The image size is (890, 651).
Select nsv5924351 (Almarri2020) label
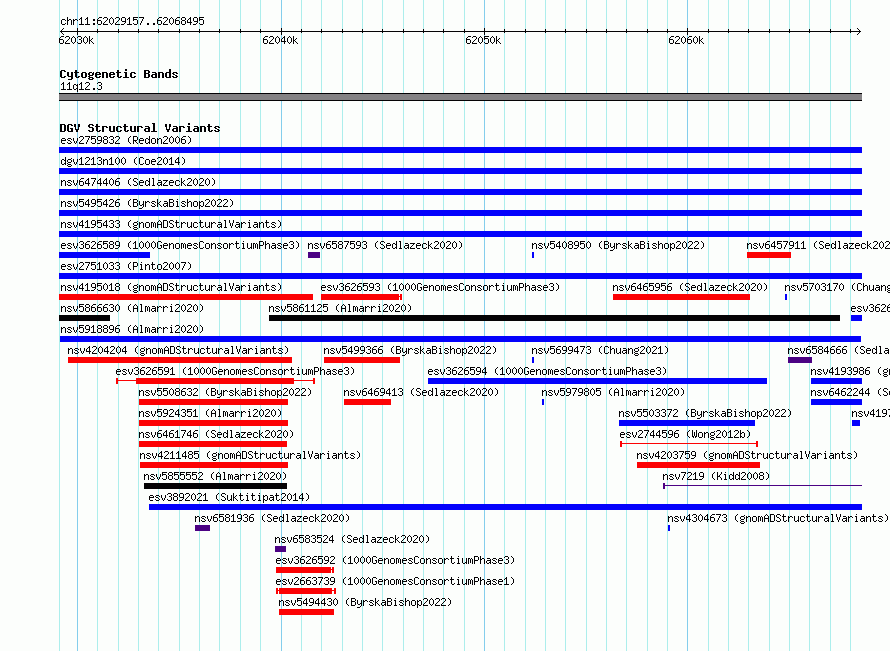pos(210,413)
